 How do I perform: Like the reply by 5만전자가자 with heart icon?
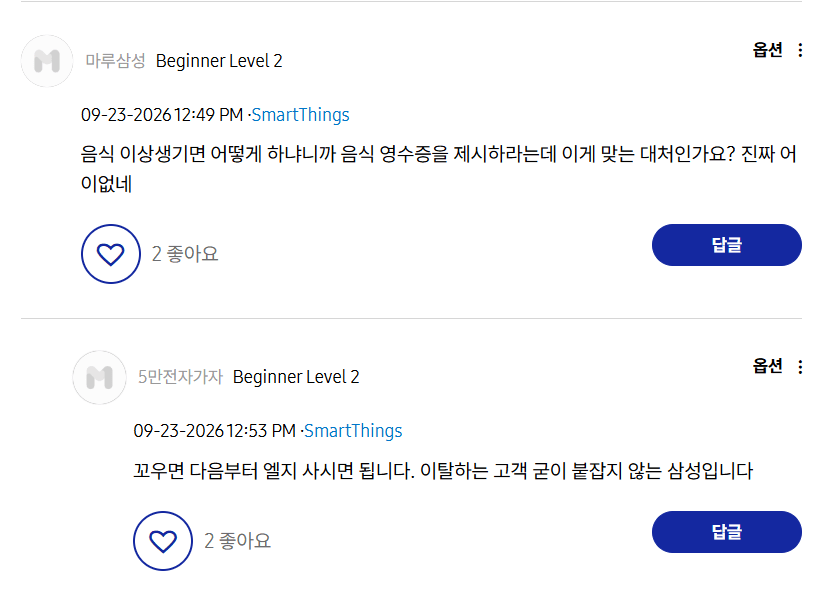[163, 541]
